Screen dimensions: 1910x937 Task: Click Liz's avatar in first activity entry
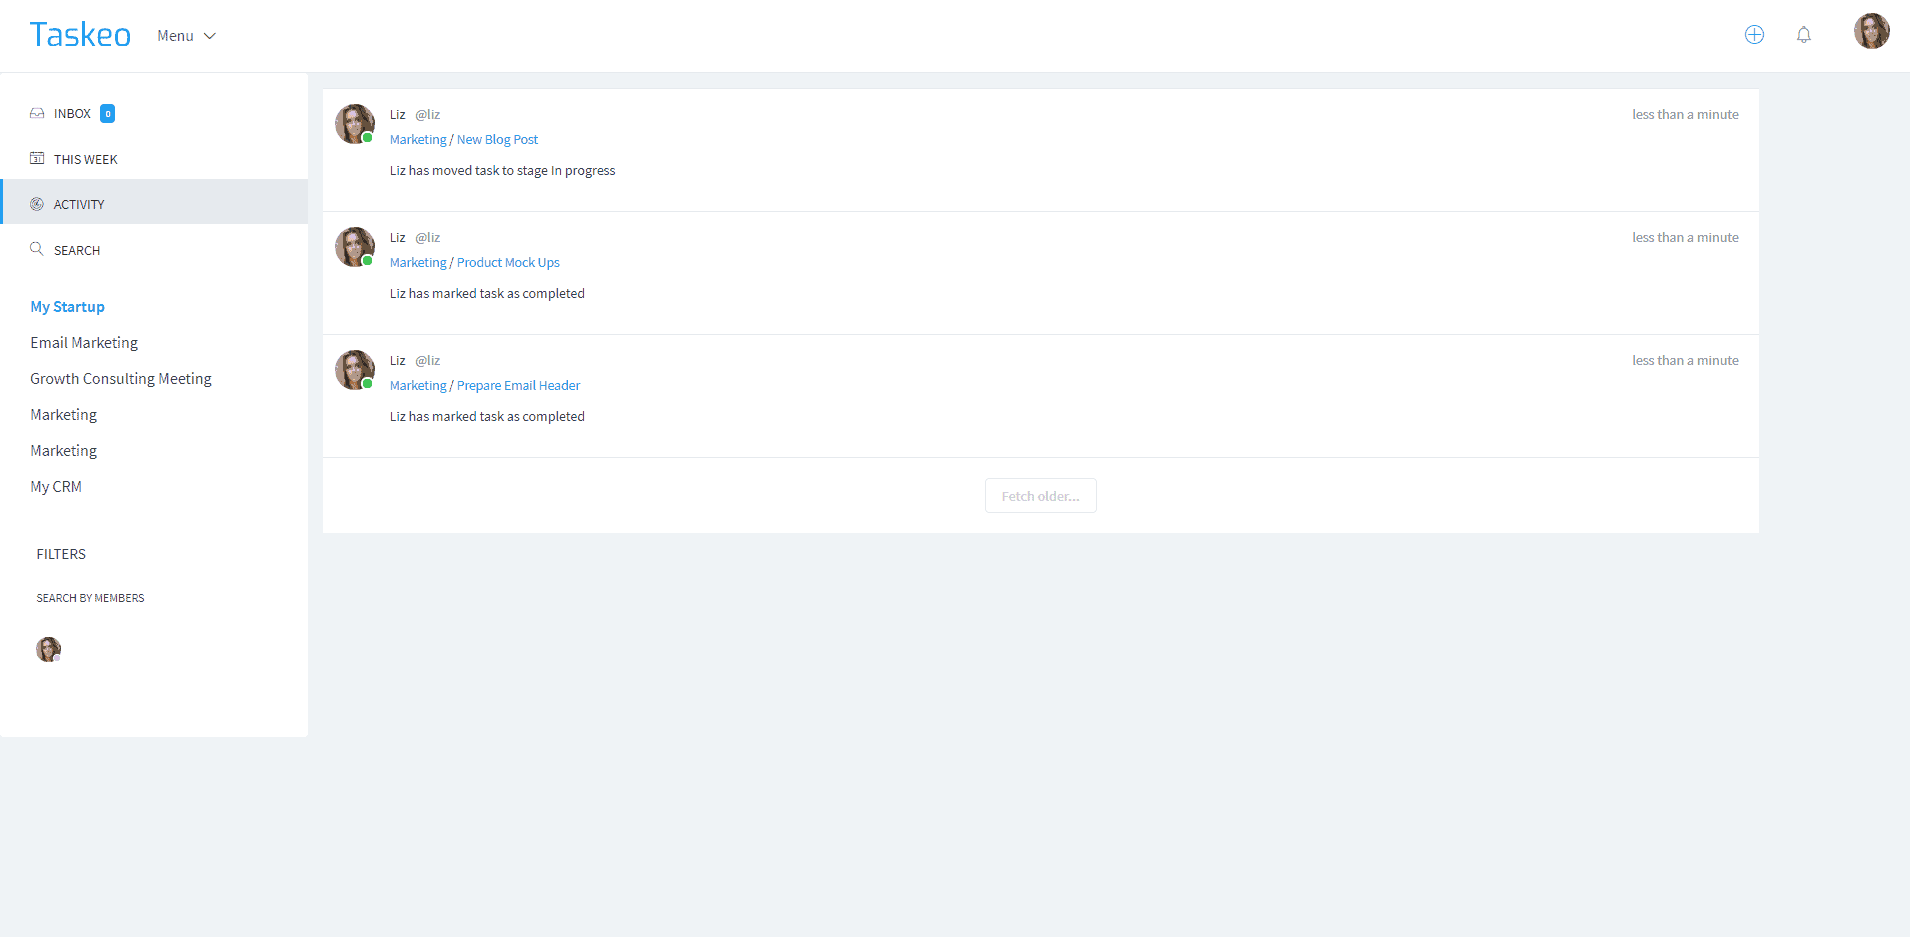tap(354, 124)
